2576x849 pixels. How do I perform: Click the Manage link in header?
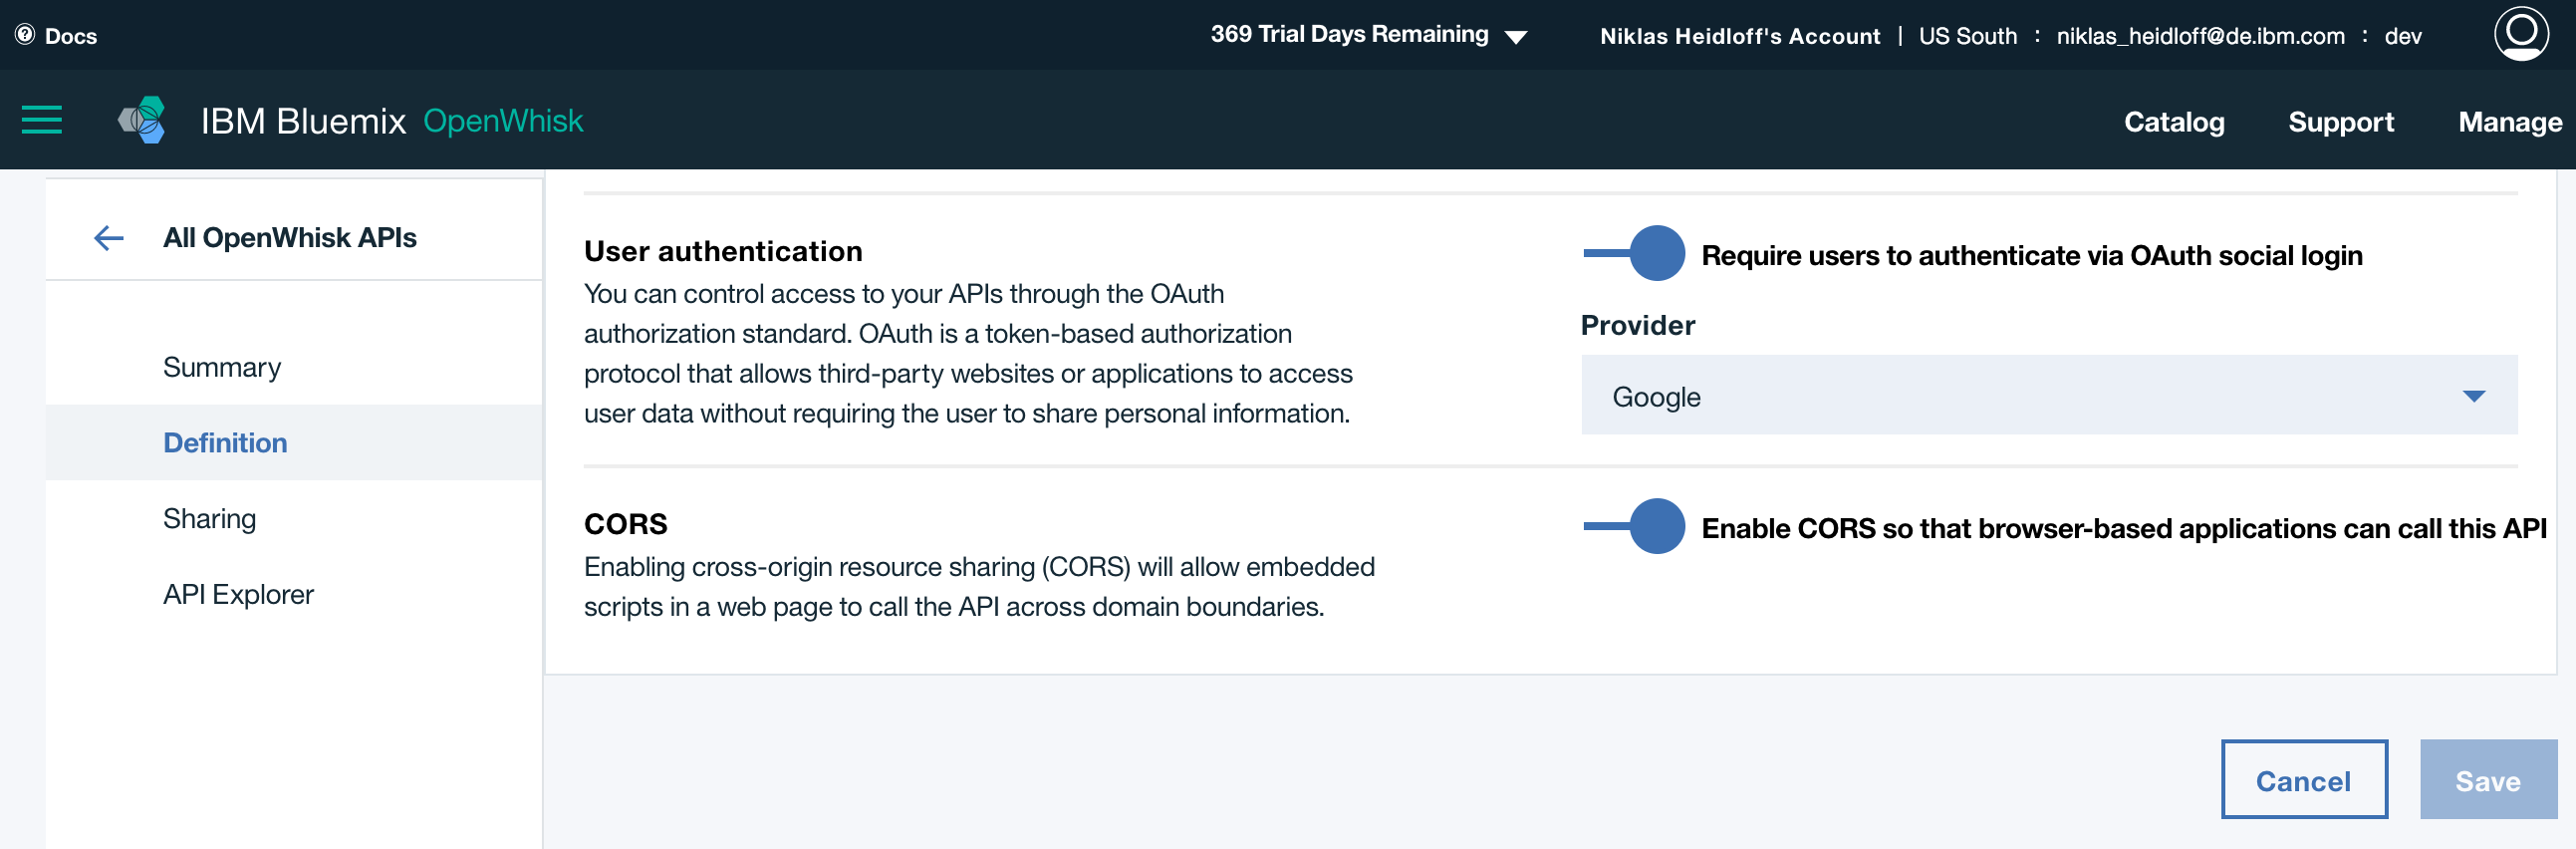pos(2510,121)
